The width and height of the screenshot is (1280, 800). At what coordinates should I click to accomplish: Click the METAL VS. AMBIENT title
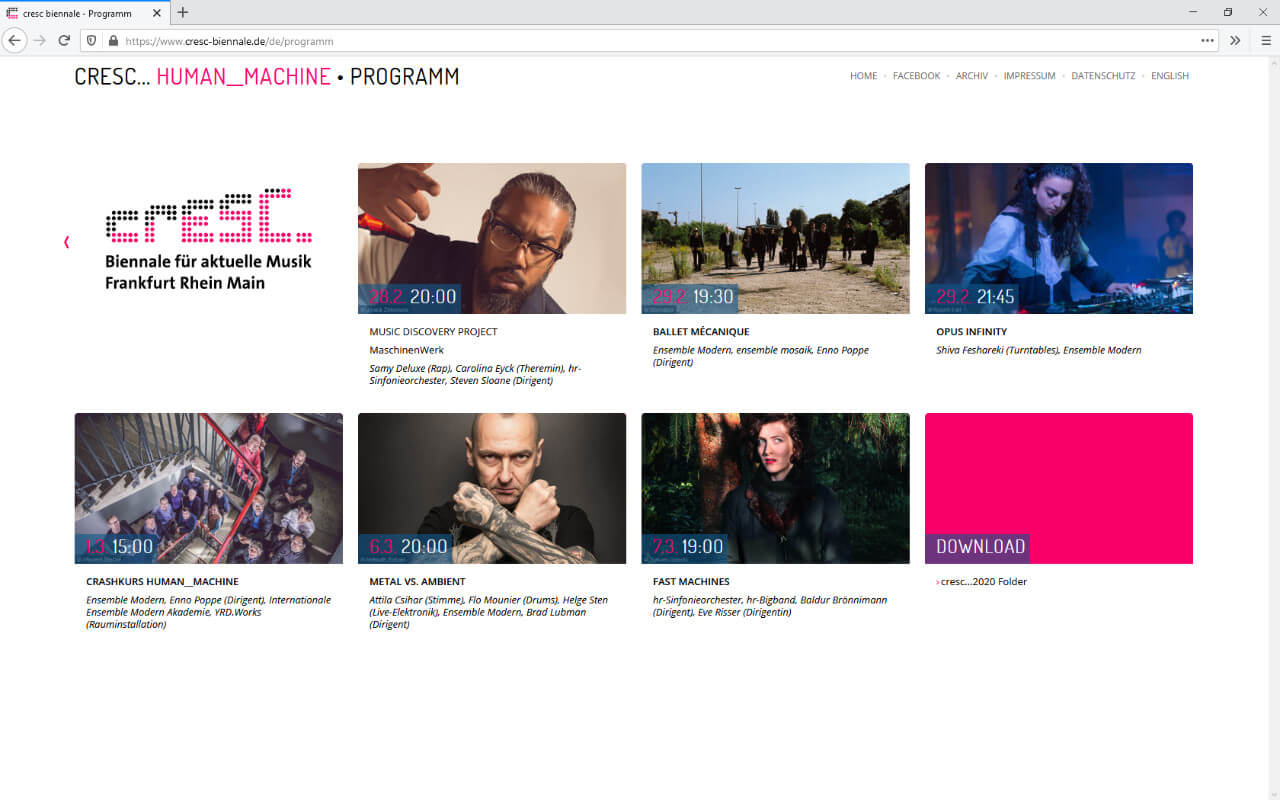coord(417,582)
